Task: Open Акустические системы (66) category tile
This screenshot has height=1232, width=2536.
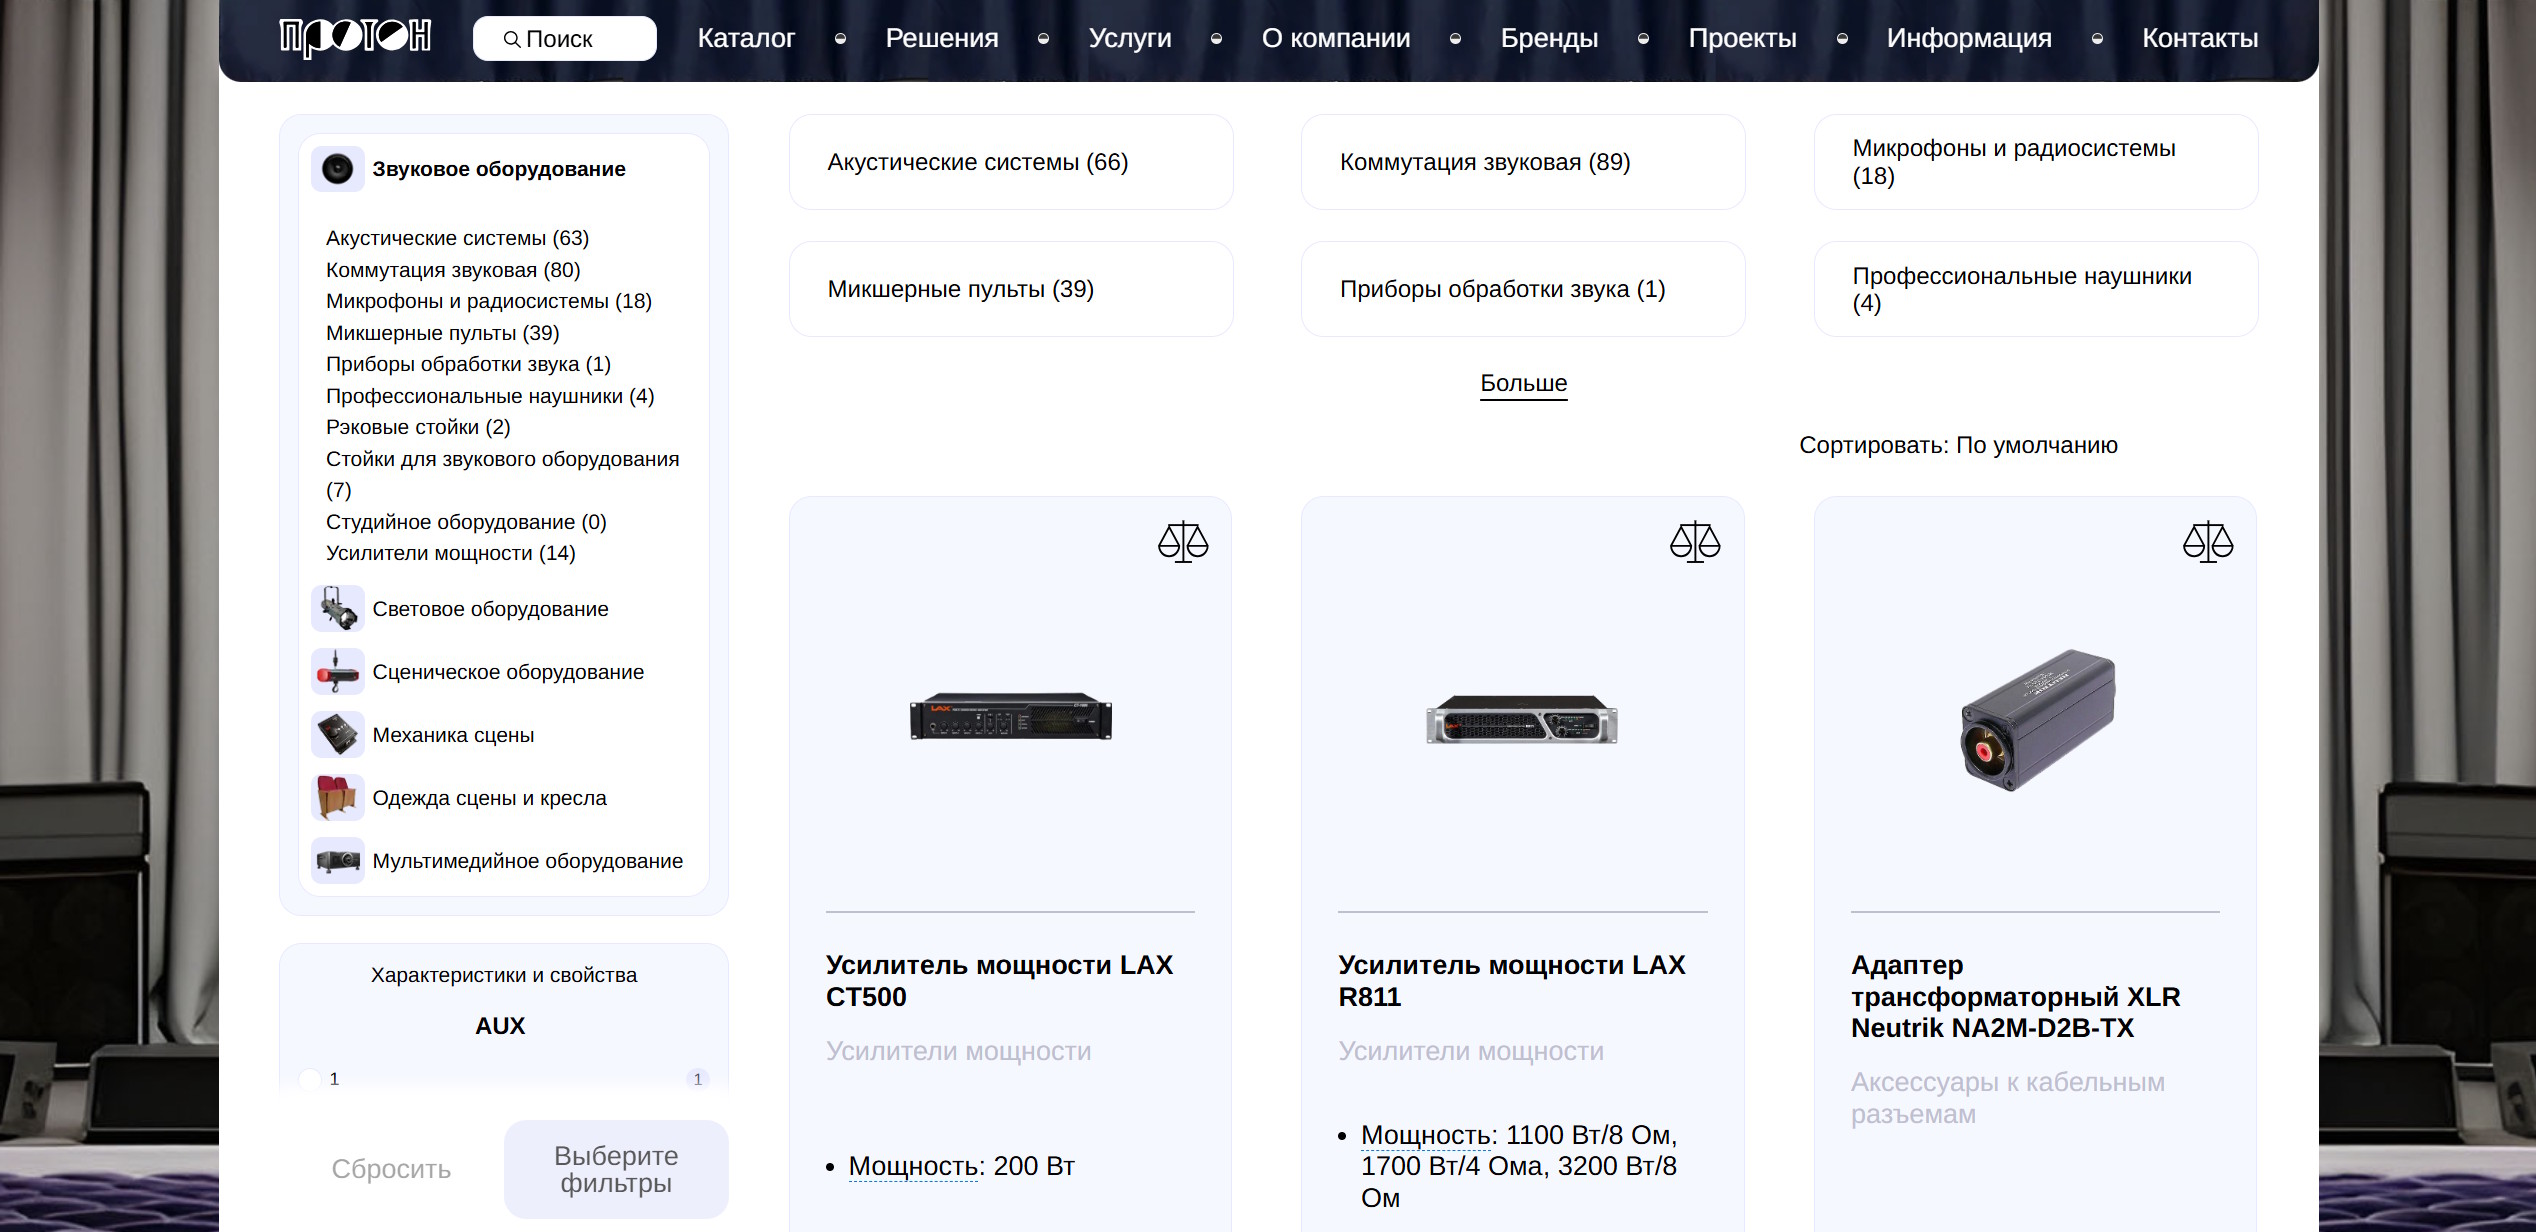Action: [1011, 162]
